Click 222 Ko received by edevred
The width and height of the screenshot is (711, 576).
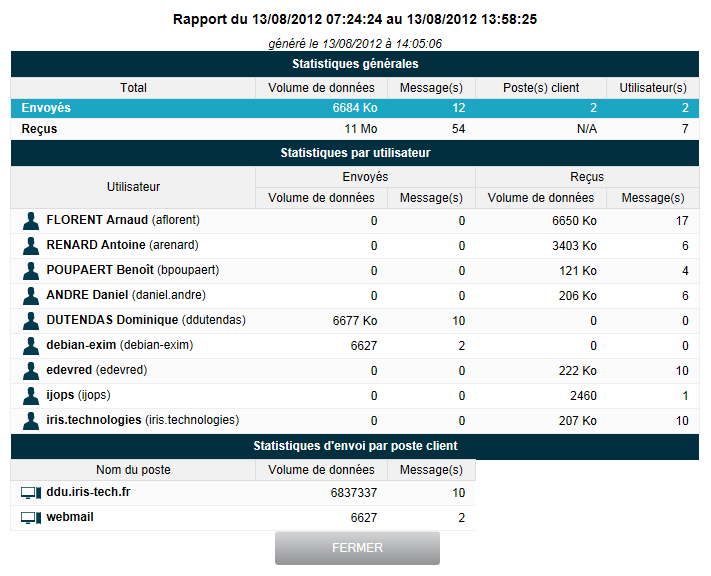(578, 371)
